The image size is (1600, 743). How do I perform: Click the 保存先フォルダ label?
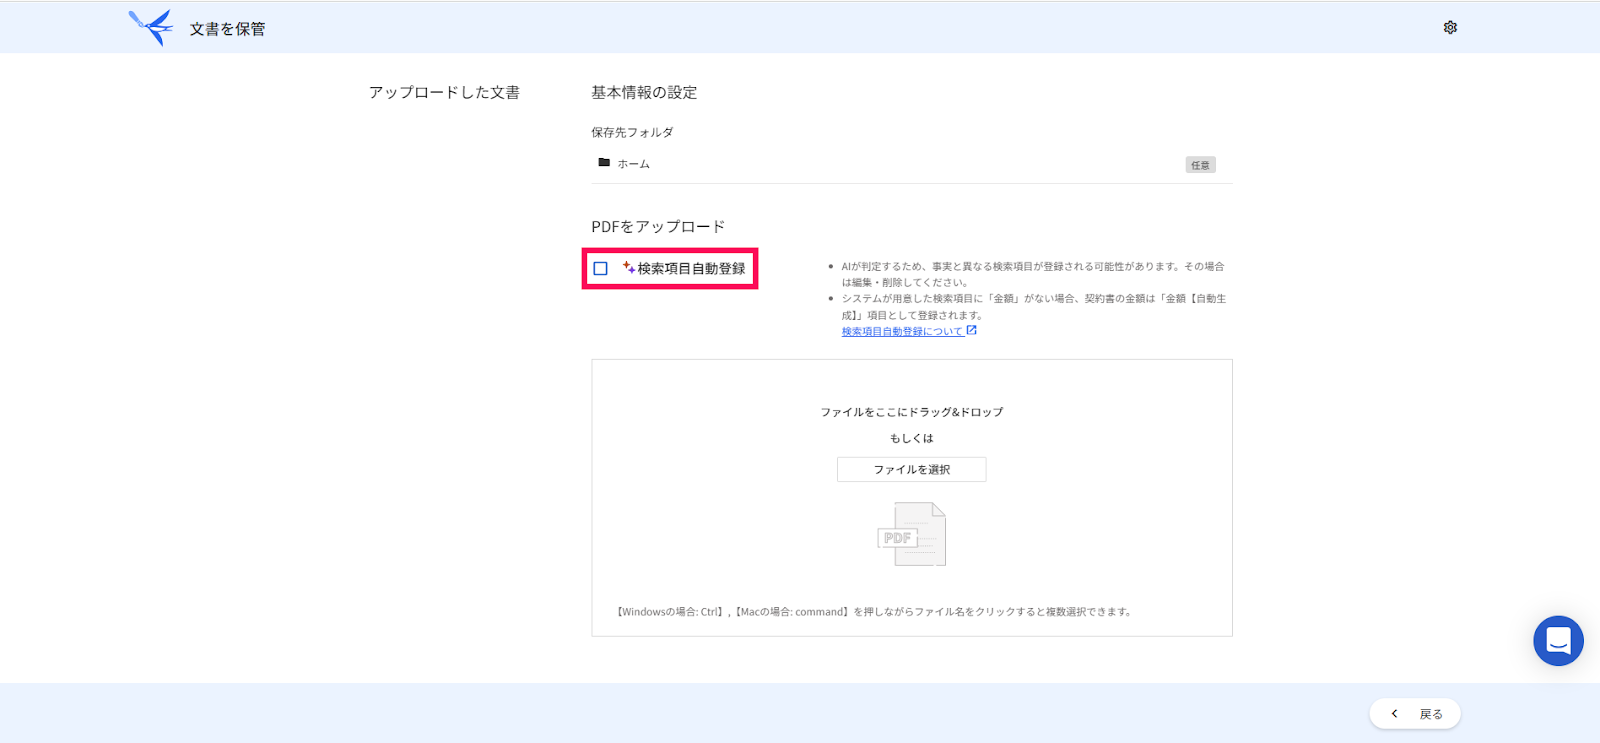(632, 132)
